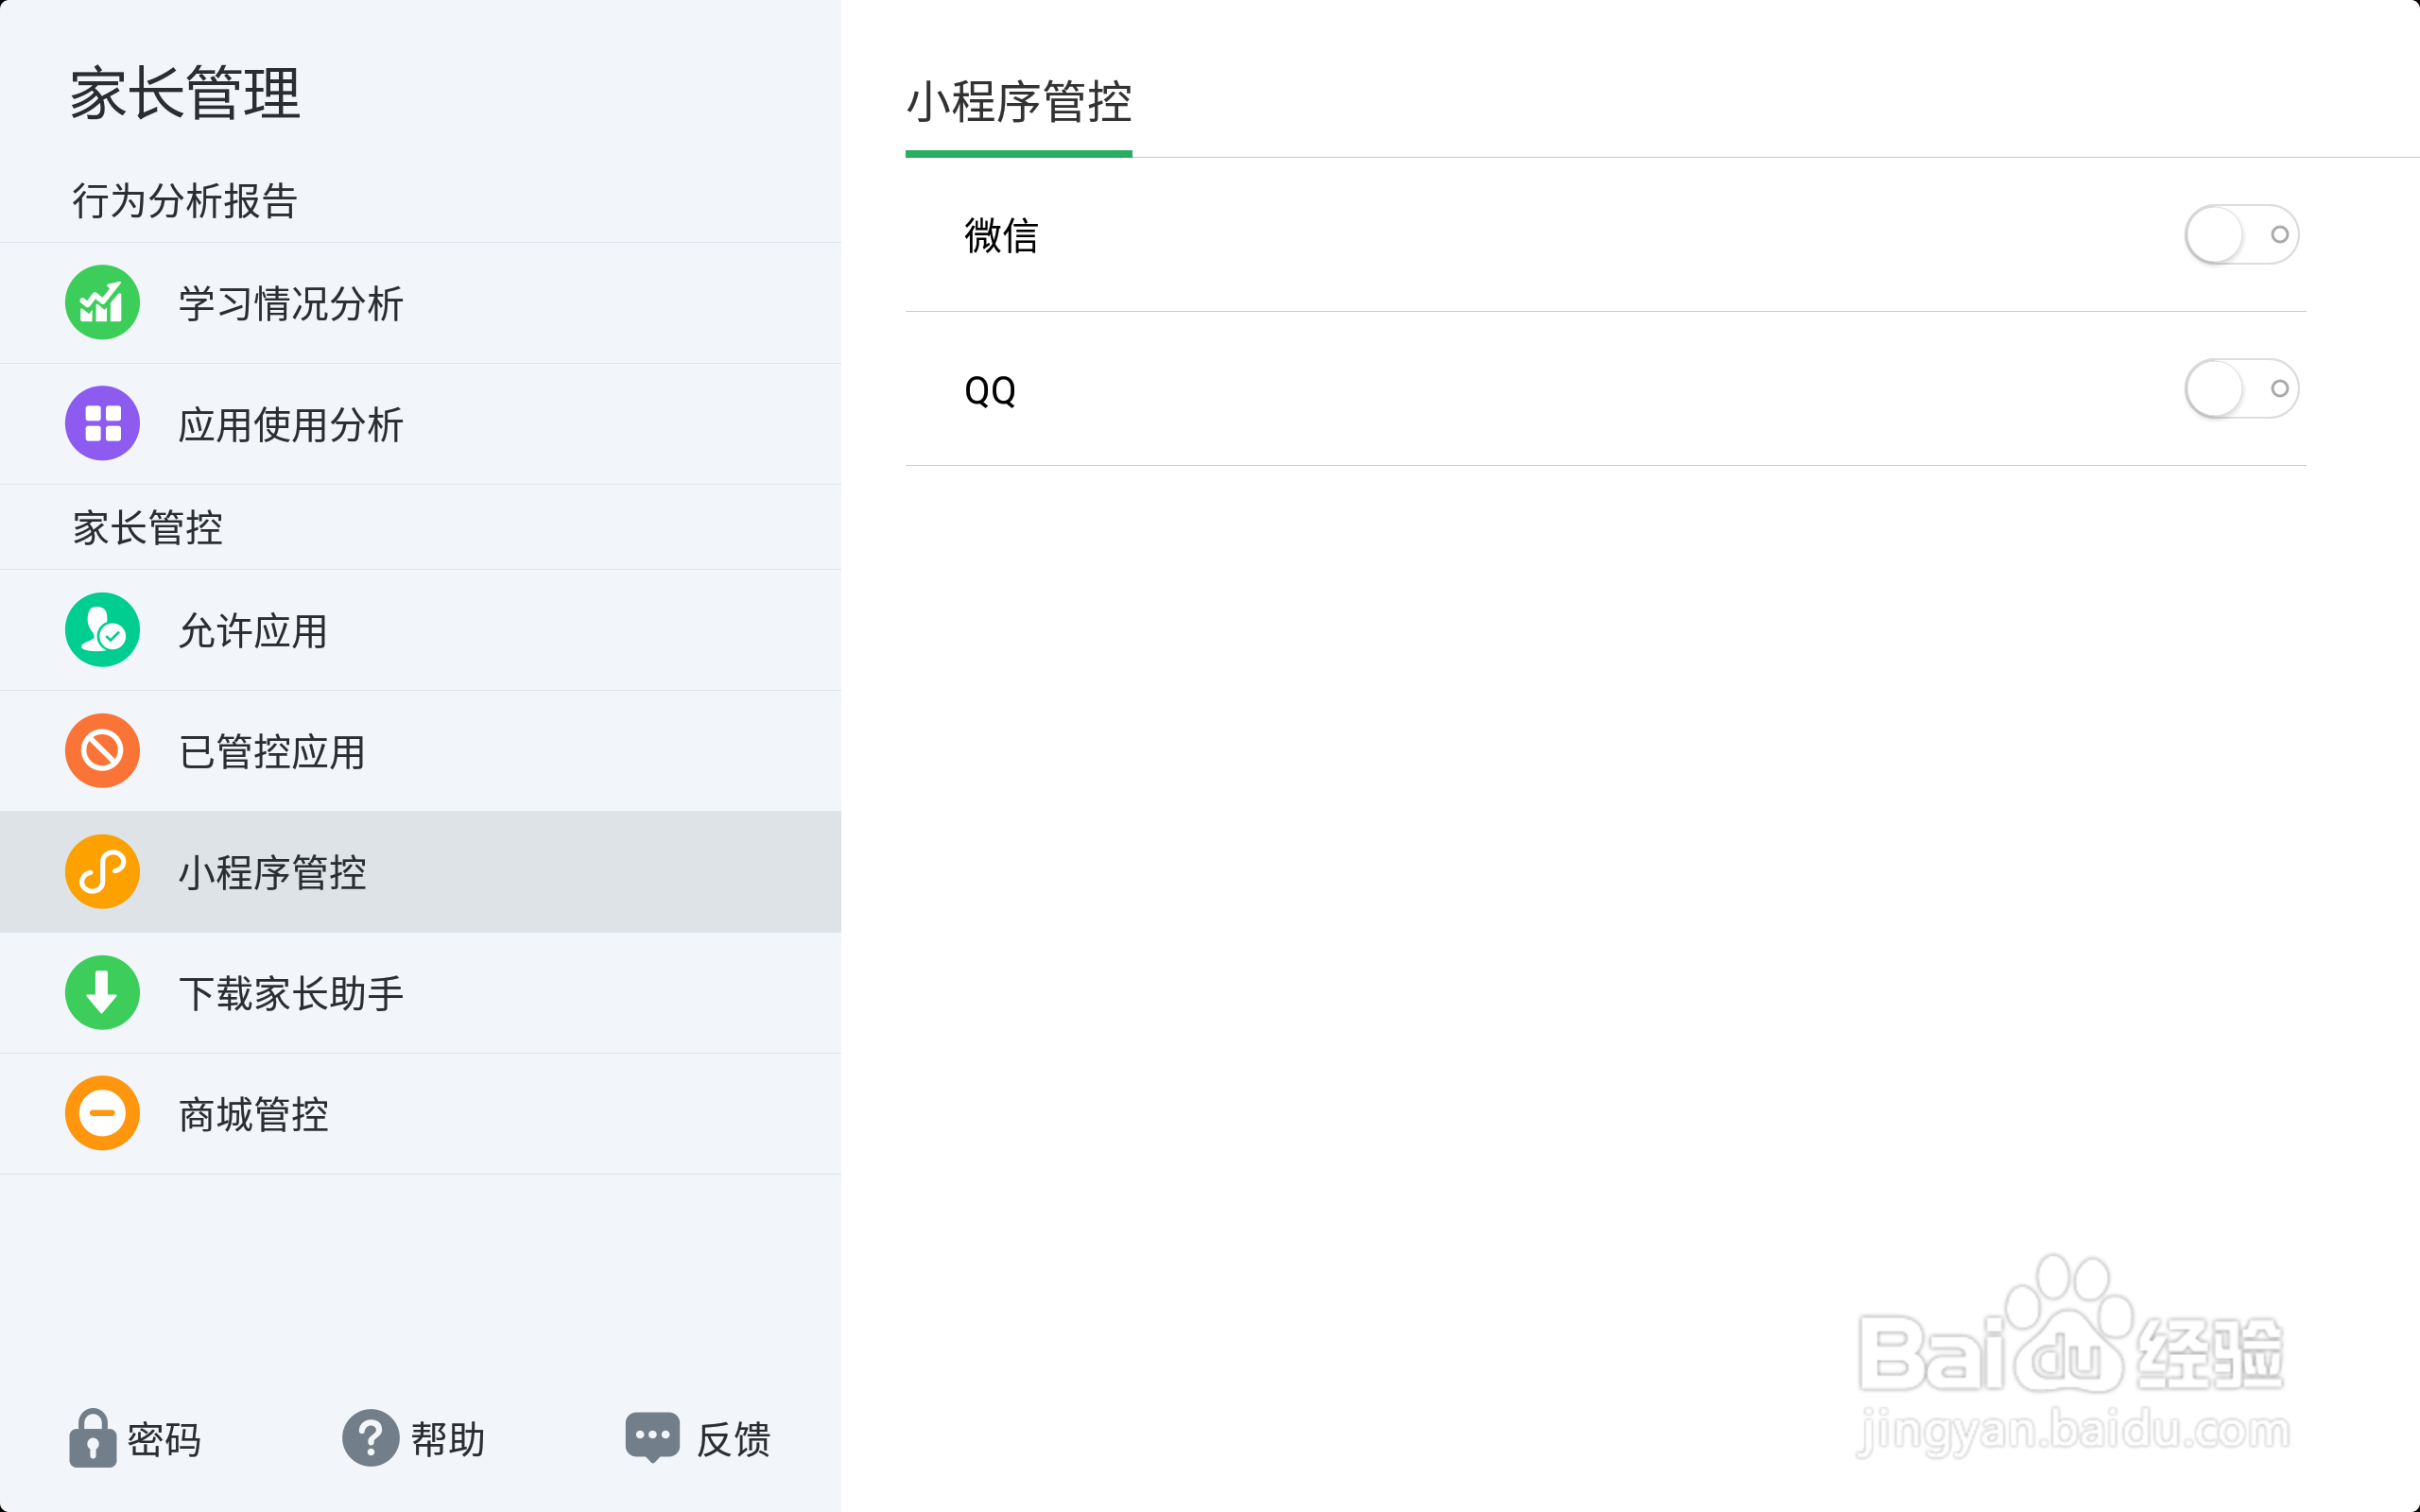This screenshot has height=1512, width=2420.
Task: Open the speech bubble 反馈 icon
Action: point(652,1437)
